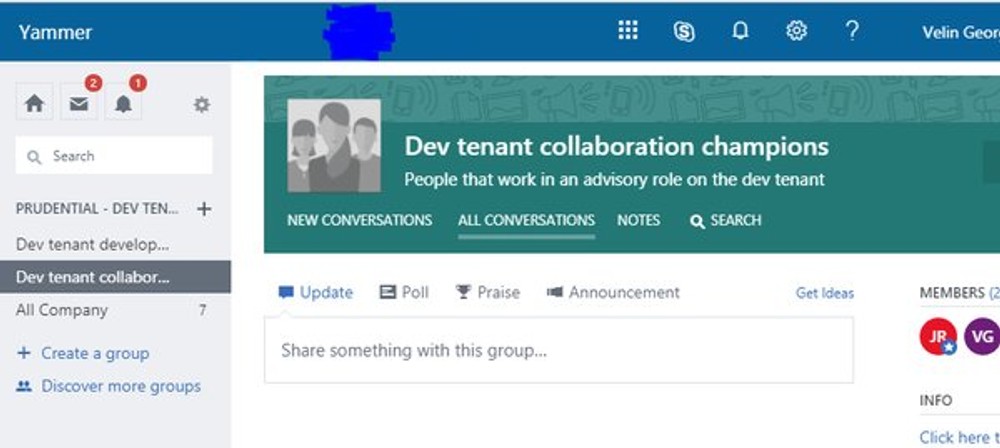Image resolution: width=1000 pixels, height=448 pixels.
Task: Open the help question mark
Action: pos(851,30)
